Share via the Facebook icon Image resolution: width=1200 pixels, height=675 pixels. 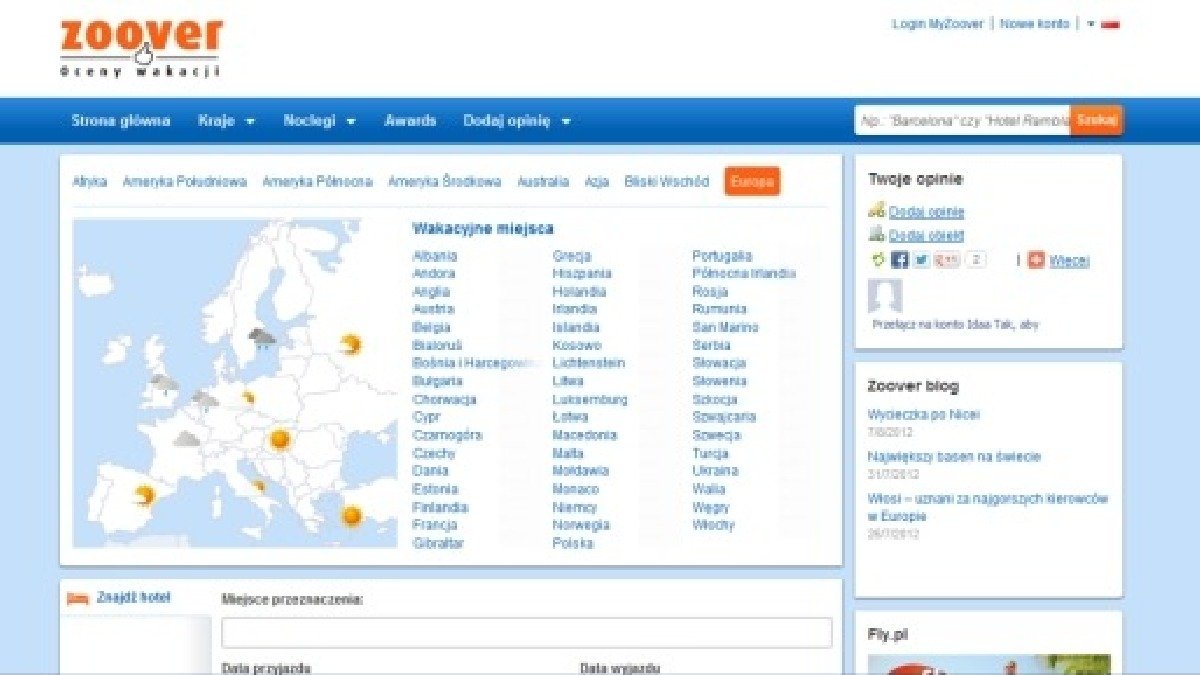[899, 260]
